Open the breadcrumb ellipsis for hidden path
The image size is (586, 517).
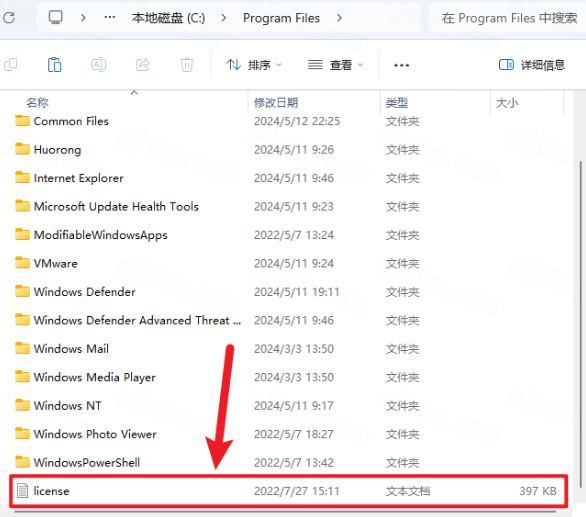pyautogui.click(x=110, y=17)
